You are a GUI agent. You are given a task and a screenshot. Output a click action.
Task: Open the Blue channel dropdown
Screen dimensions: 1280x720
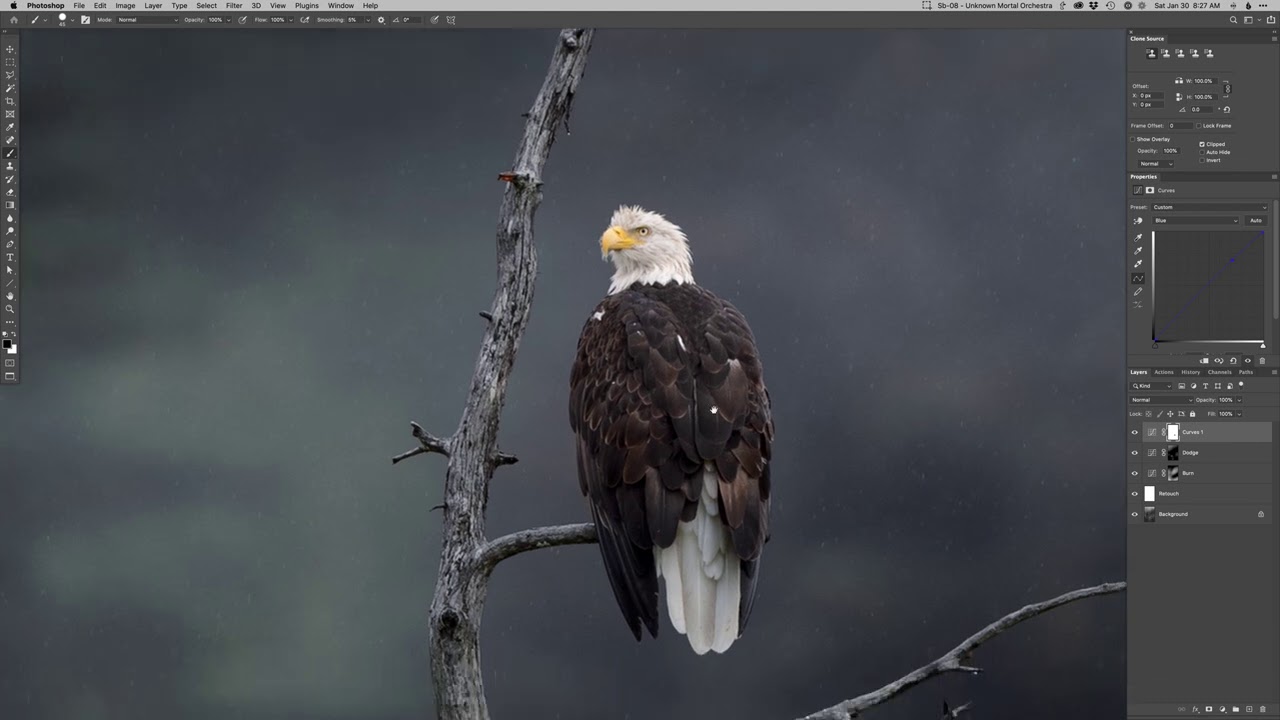(1196, 220)
